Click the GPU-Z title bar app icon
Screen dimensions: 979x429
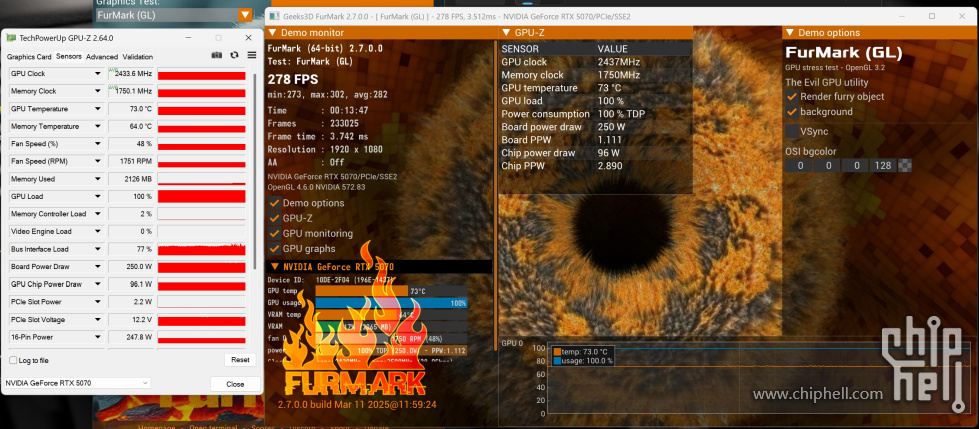(11, 38)
